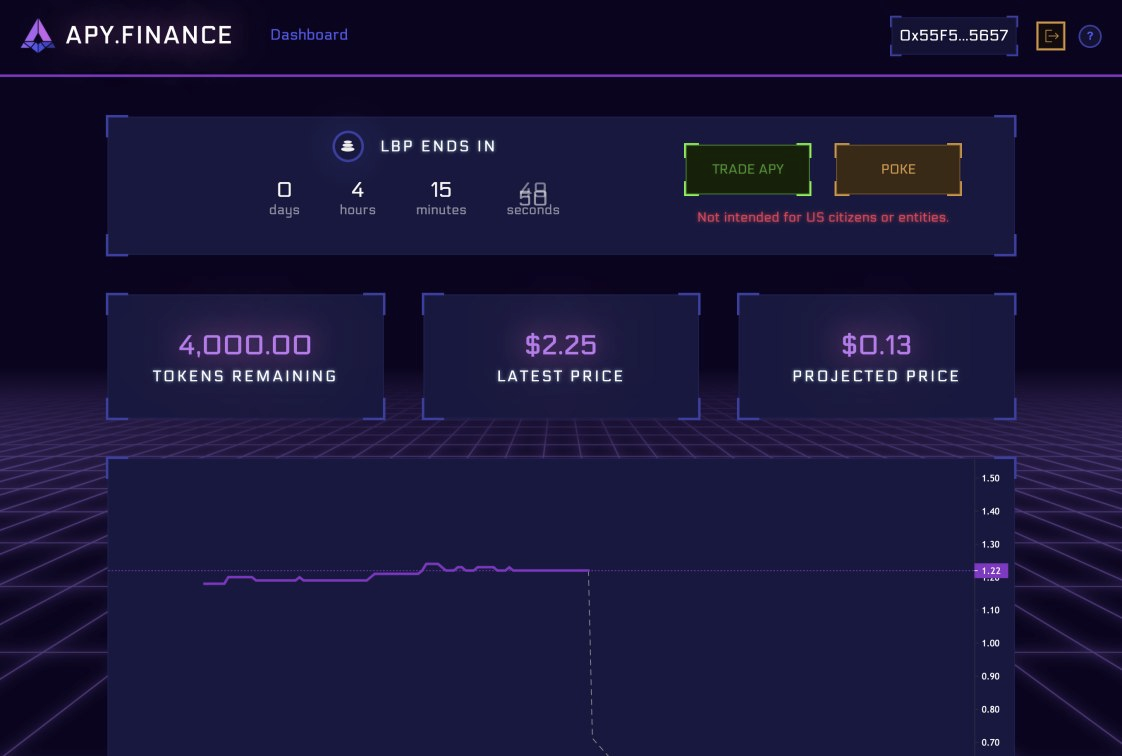Screen dimensions: 1122x756
Task: Click the 4 hours countdown value
Action: [357, 189]
